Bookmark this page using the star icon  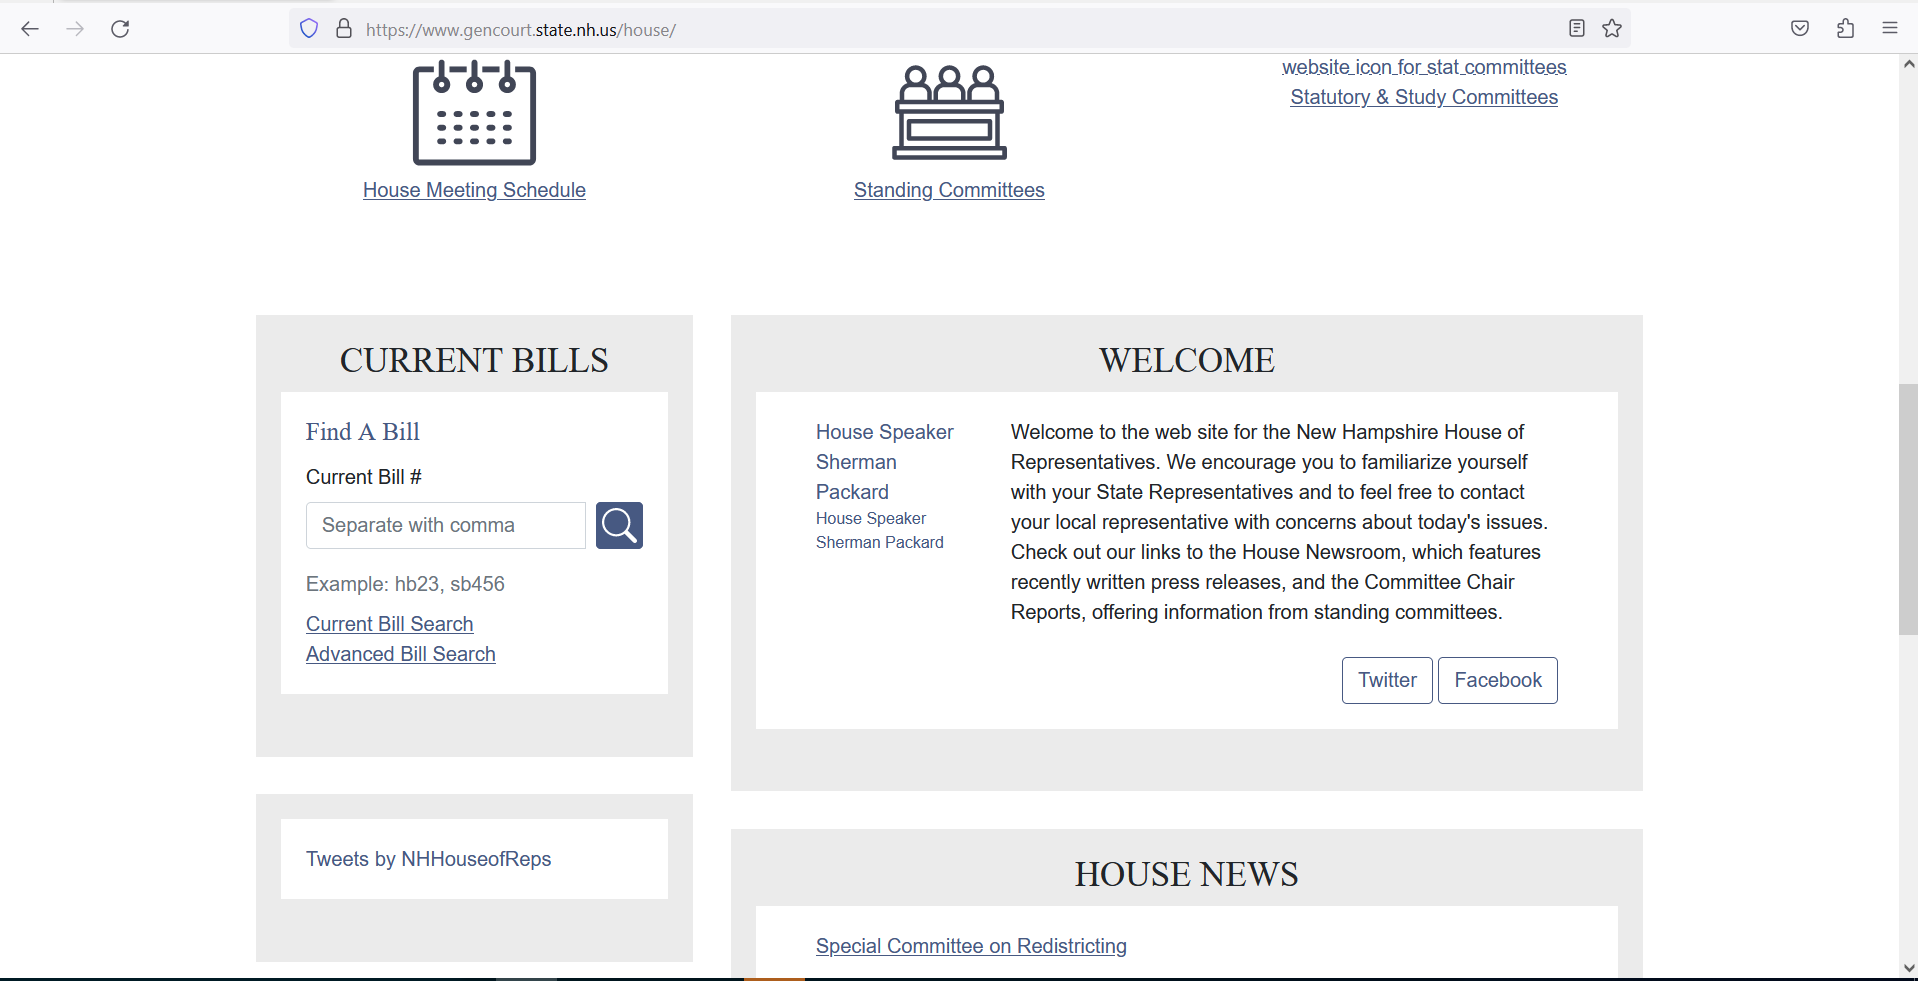coord(1612,29)
